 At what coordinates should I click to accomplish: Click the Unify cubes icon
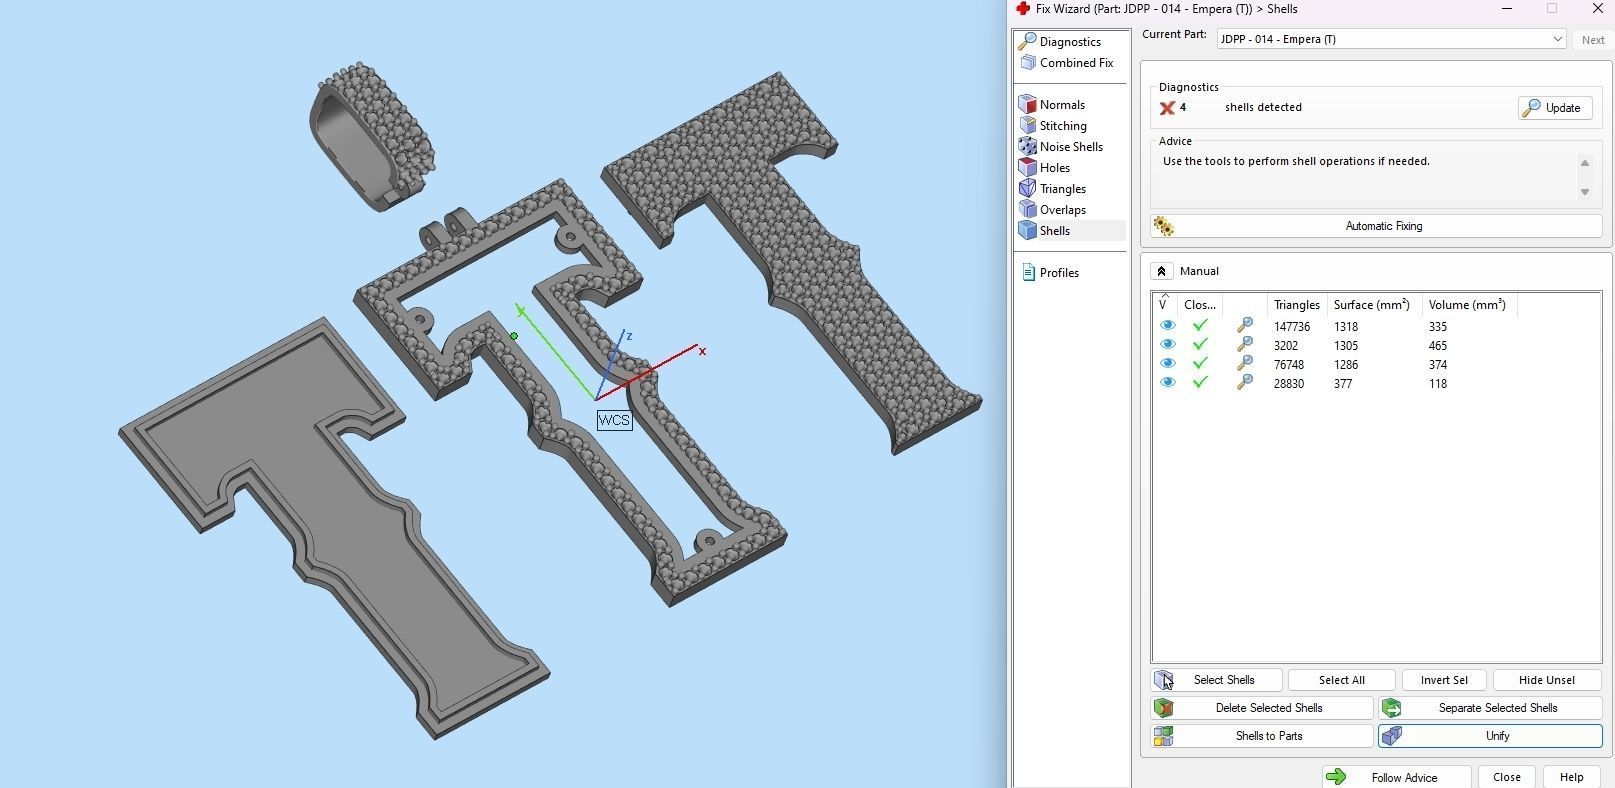point(1392,736)
